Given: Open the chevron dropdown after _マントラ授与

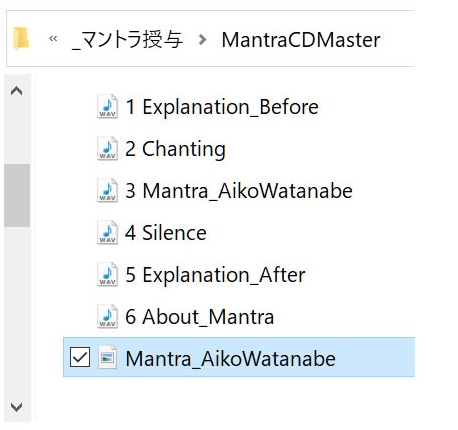Looking at the screenshot, I should tap(202, 40).
